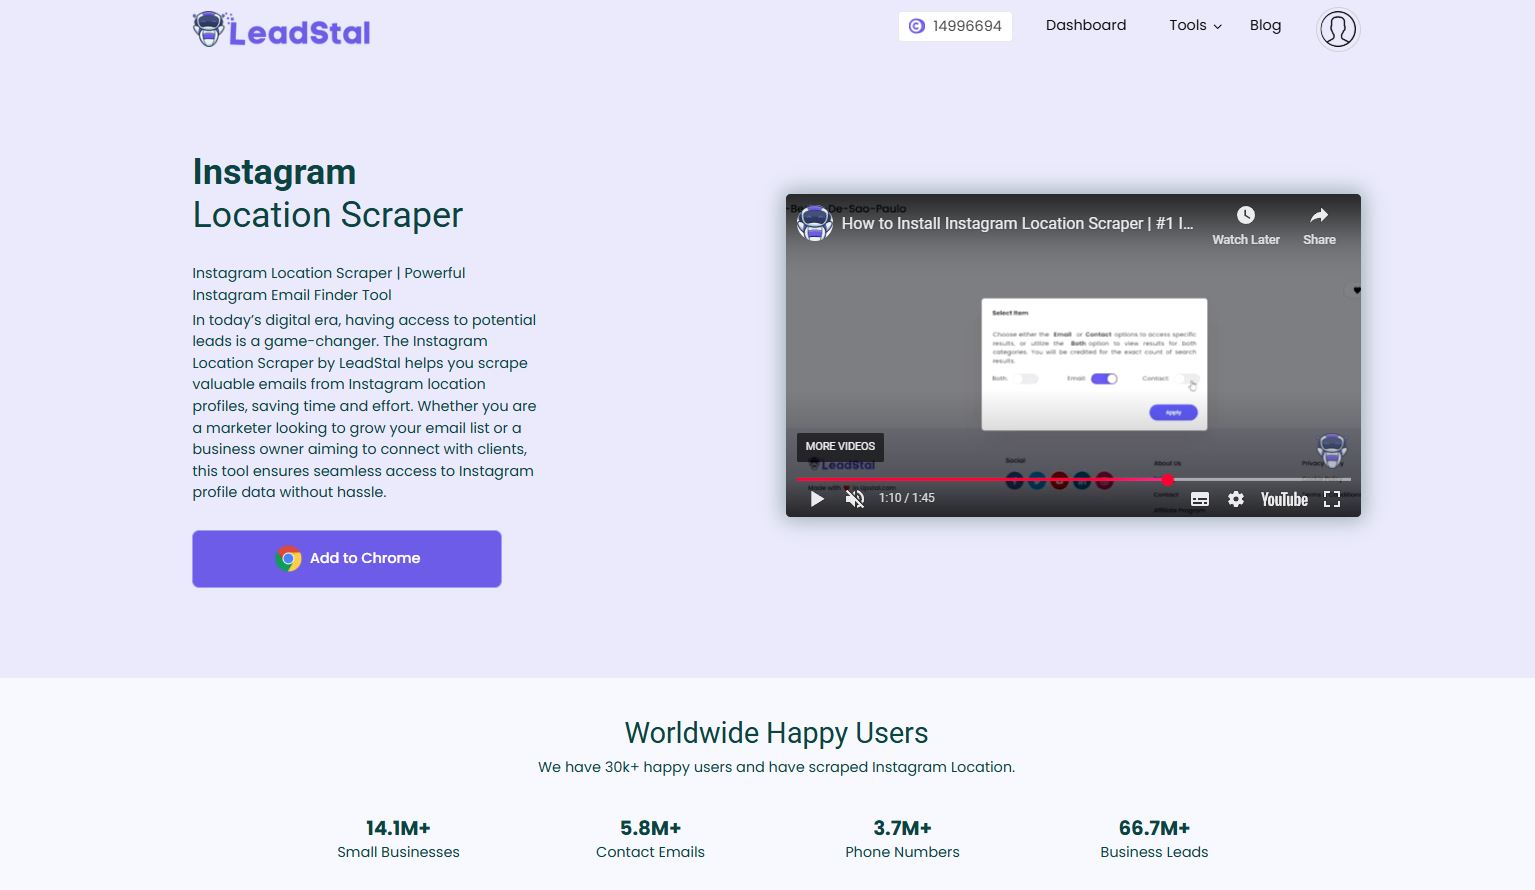Click the red video progress bar
Viewport: 1535px width, 890px height.
coord(980,480)
